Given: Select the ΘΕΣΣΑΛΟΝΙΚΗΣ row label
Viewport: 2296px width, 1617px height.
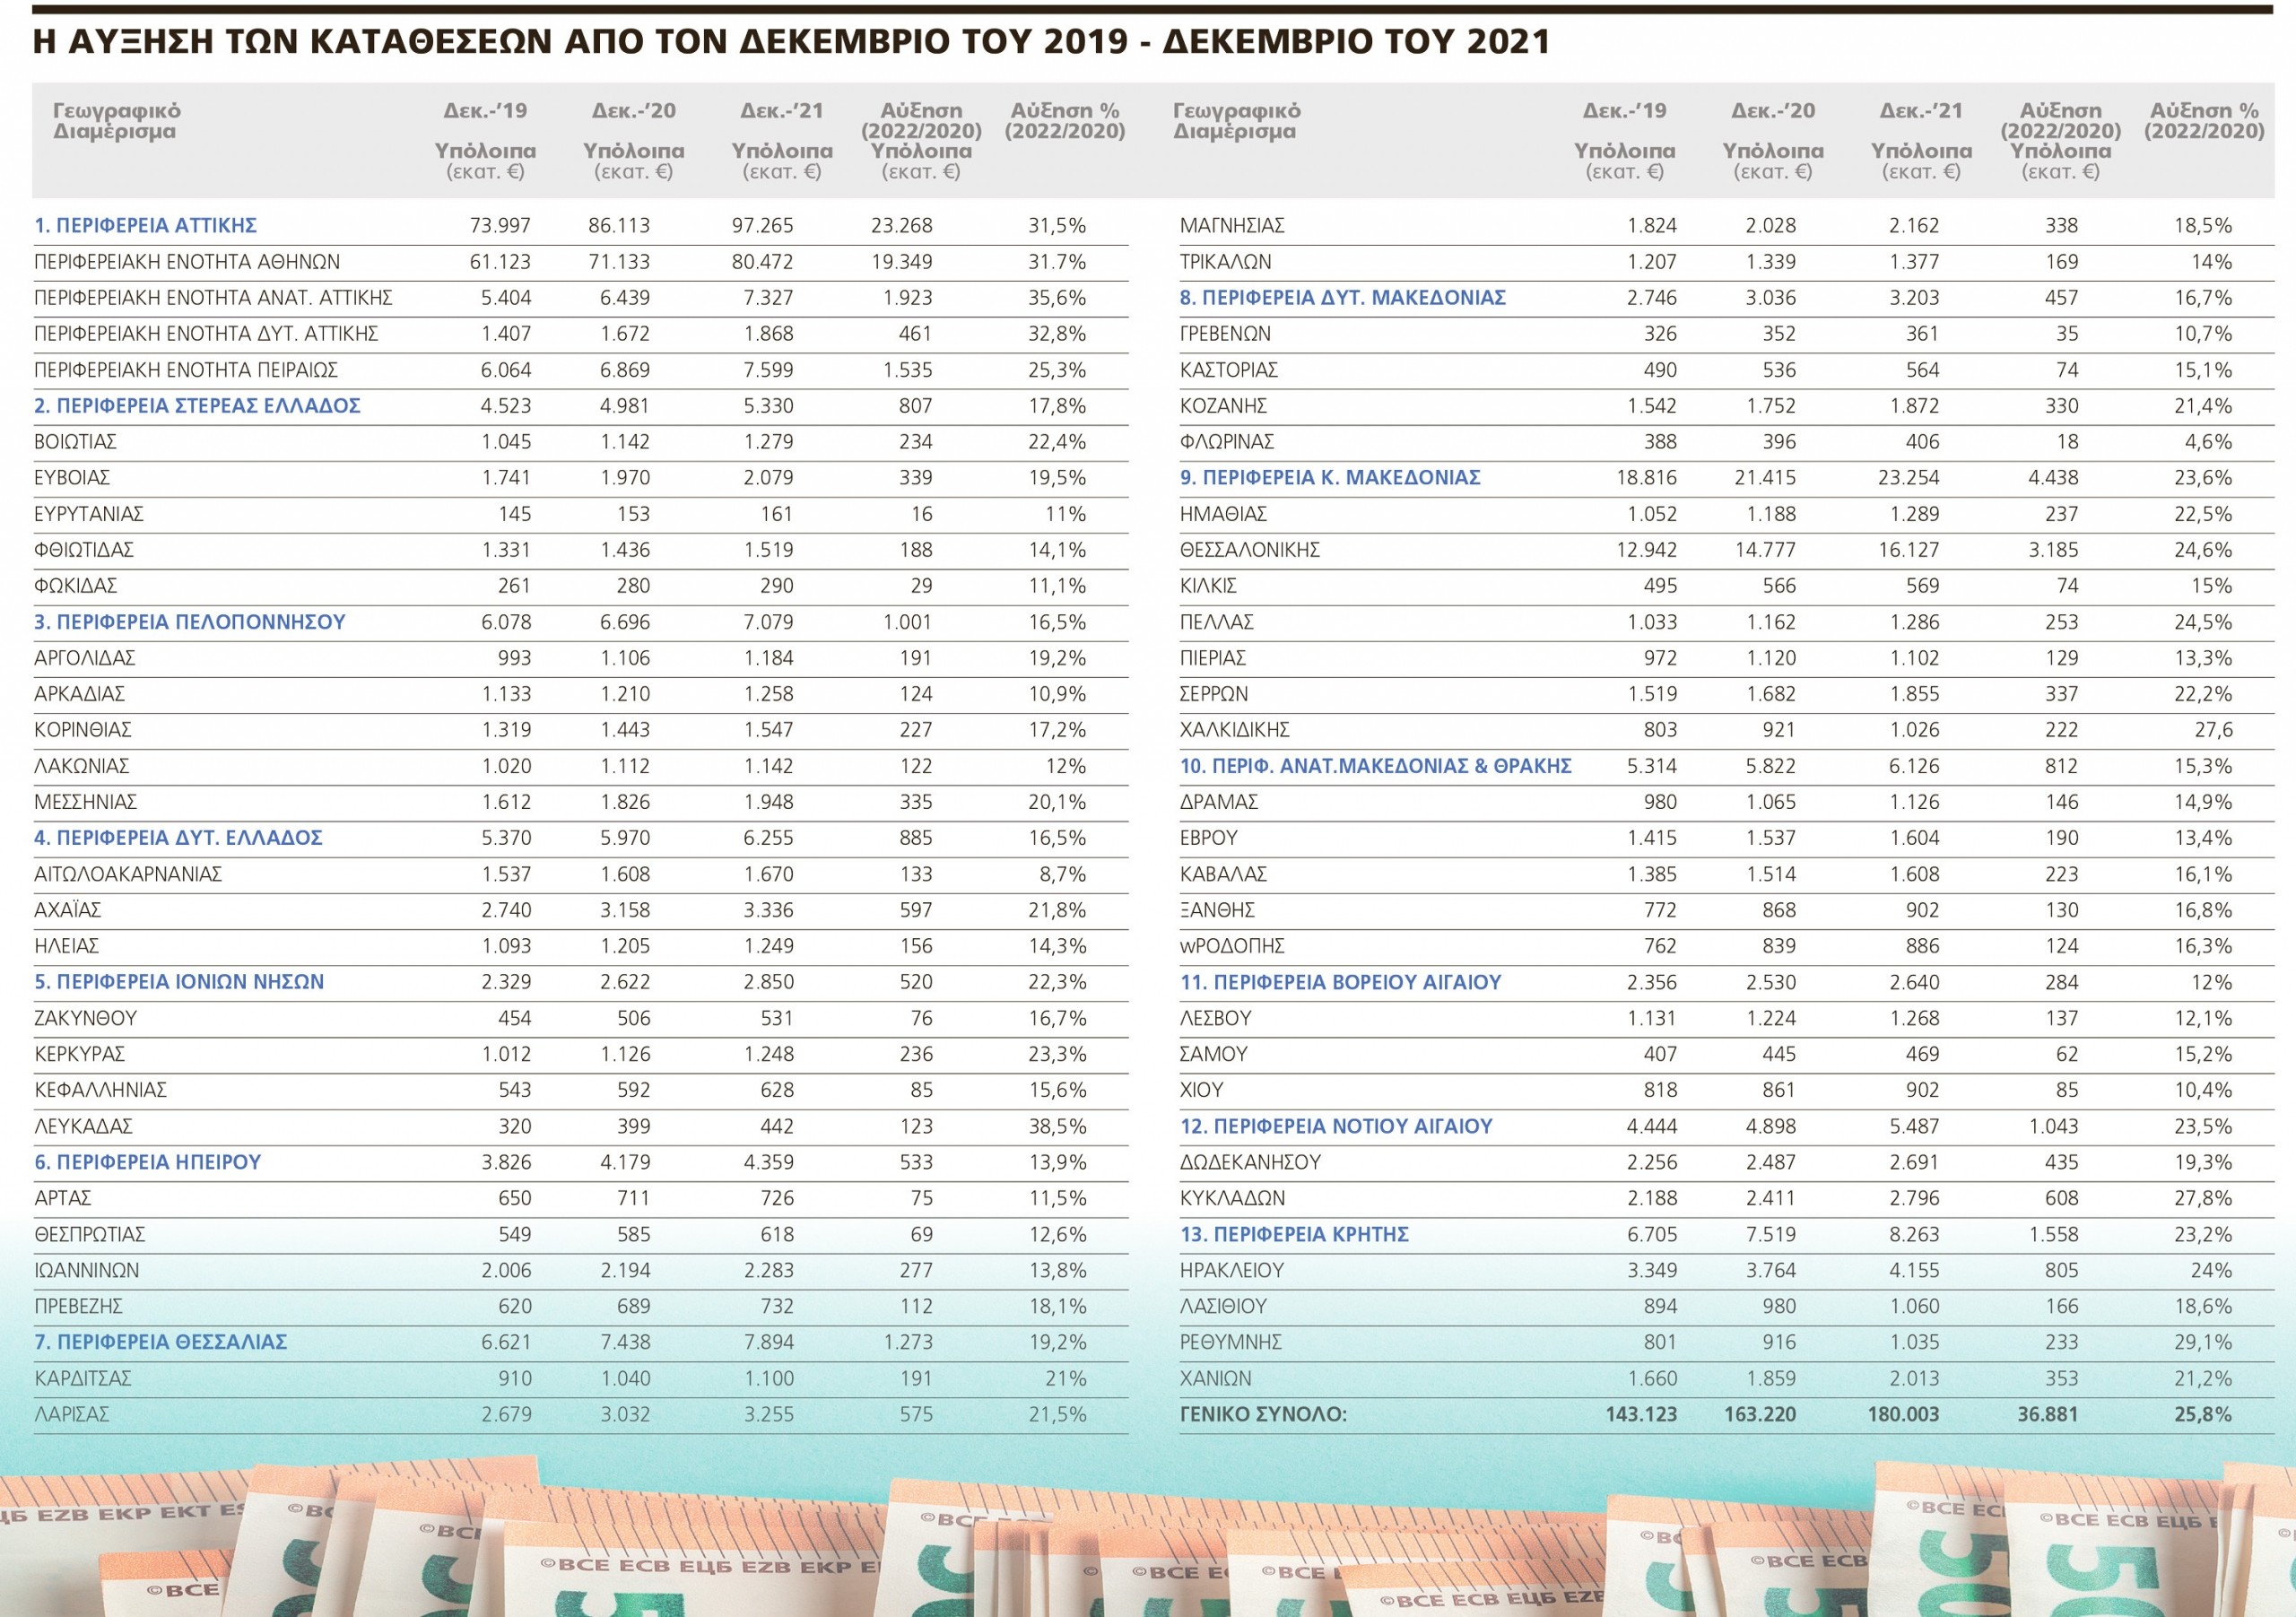Looking at the screenshot, I should (x=1249, y=550).
